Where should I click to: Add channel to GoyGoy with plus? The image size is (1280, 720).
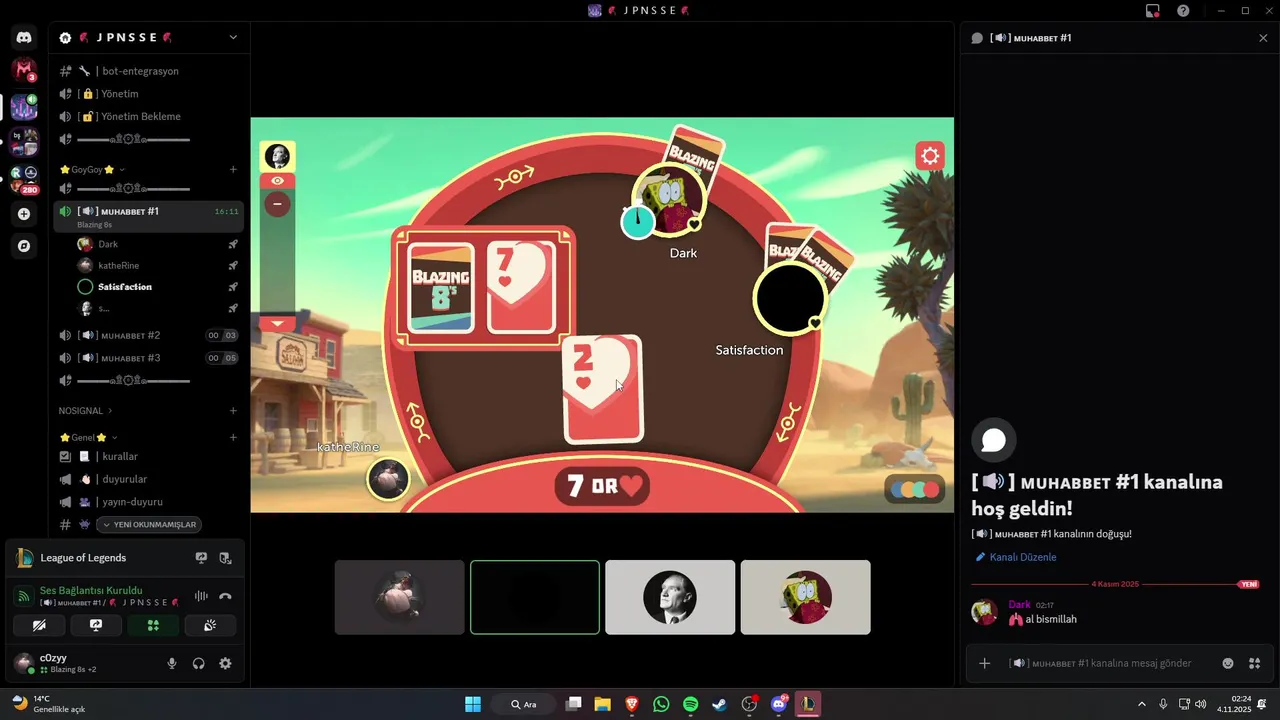[x=233, y=170]
